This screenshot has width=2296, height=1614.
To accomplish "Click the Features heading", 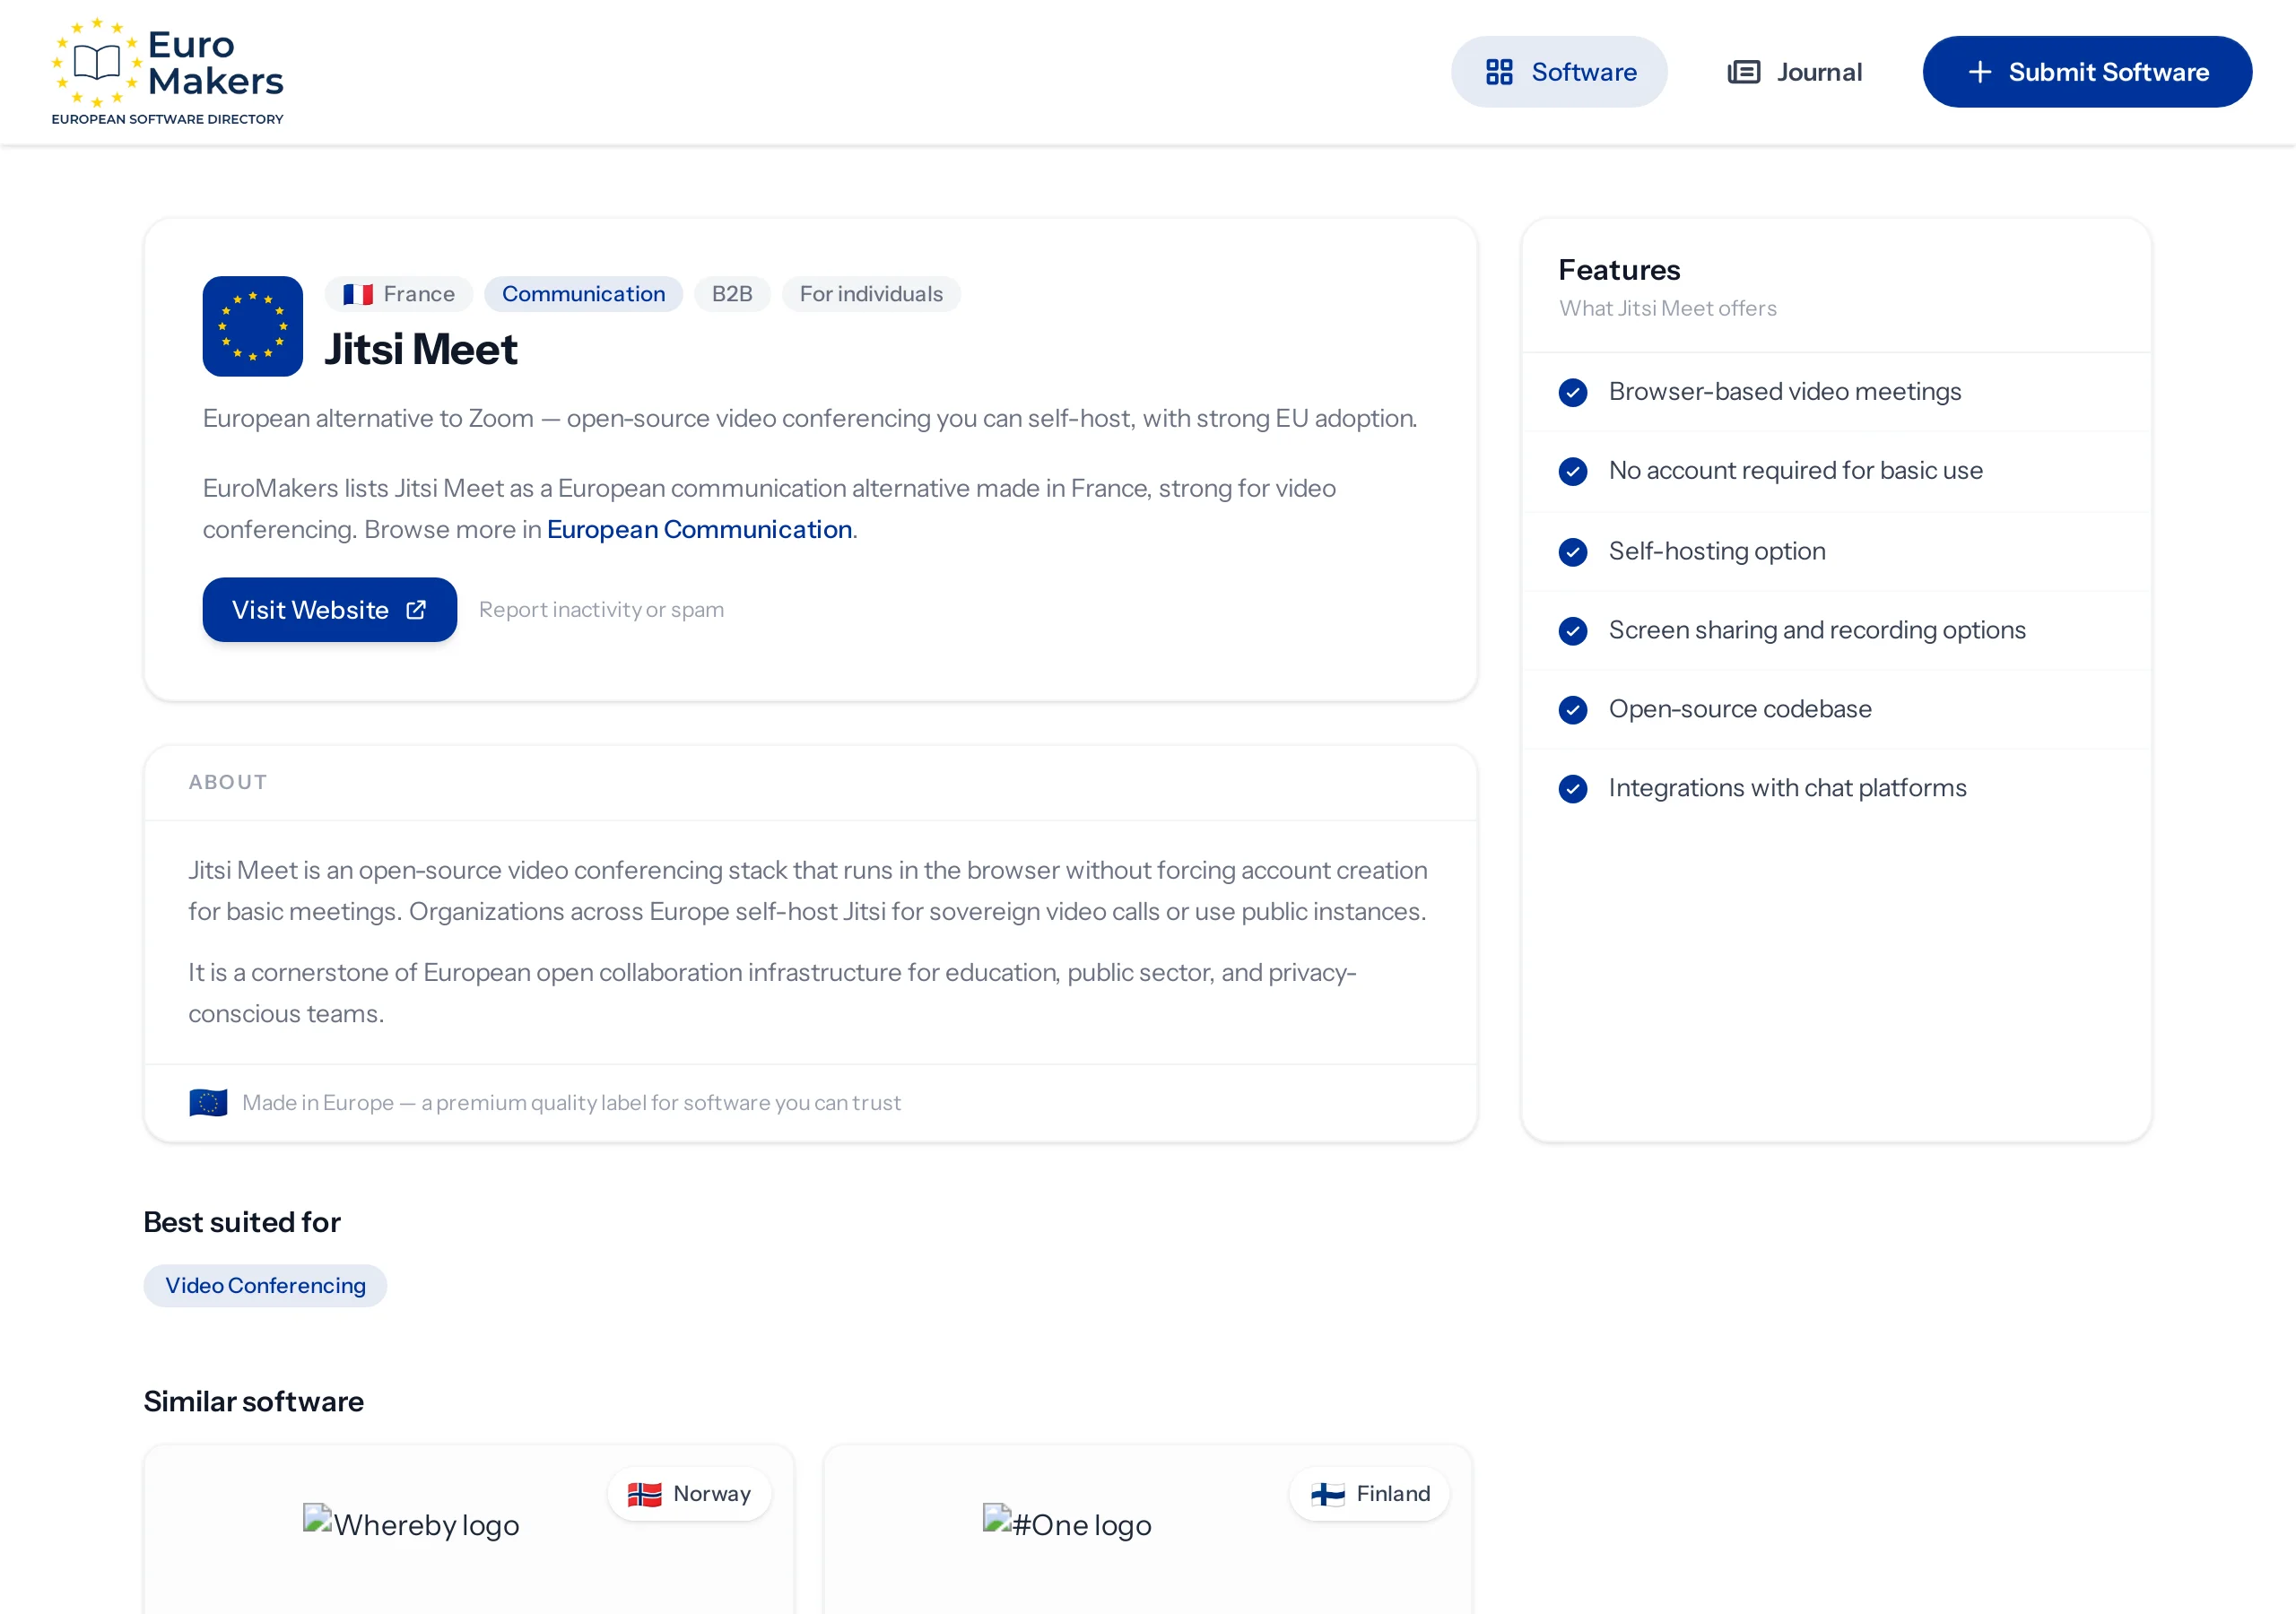I will tap(1619, 270).
